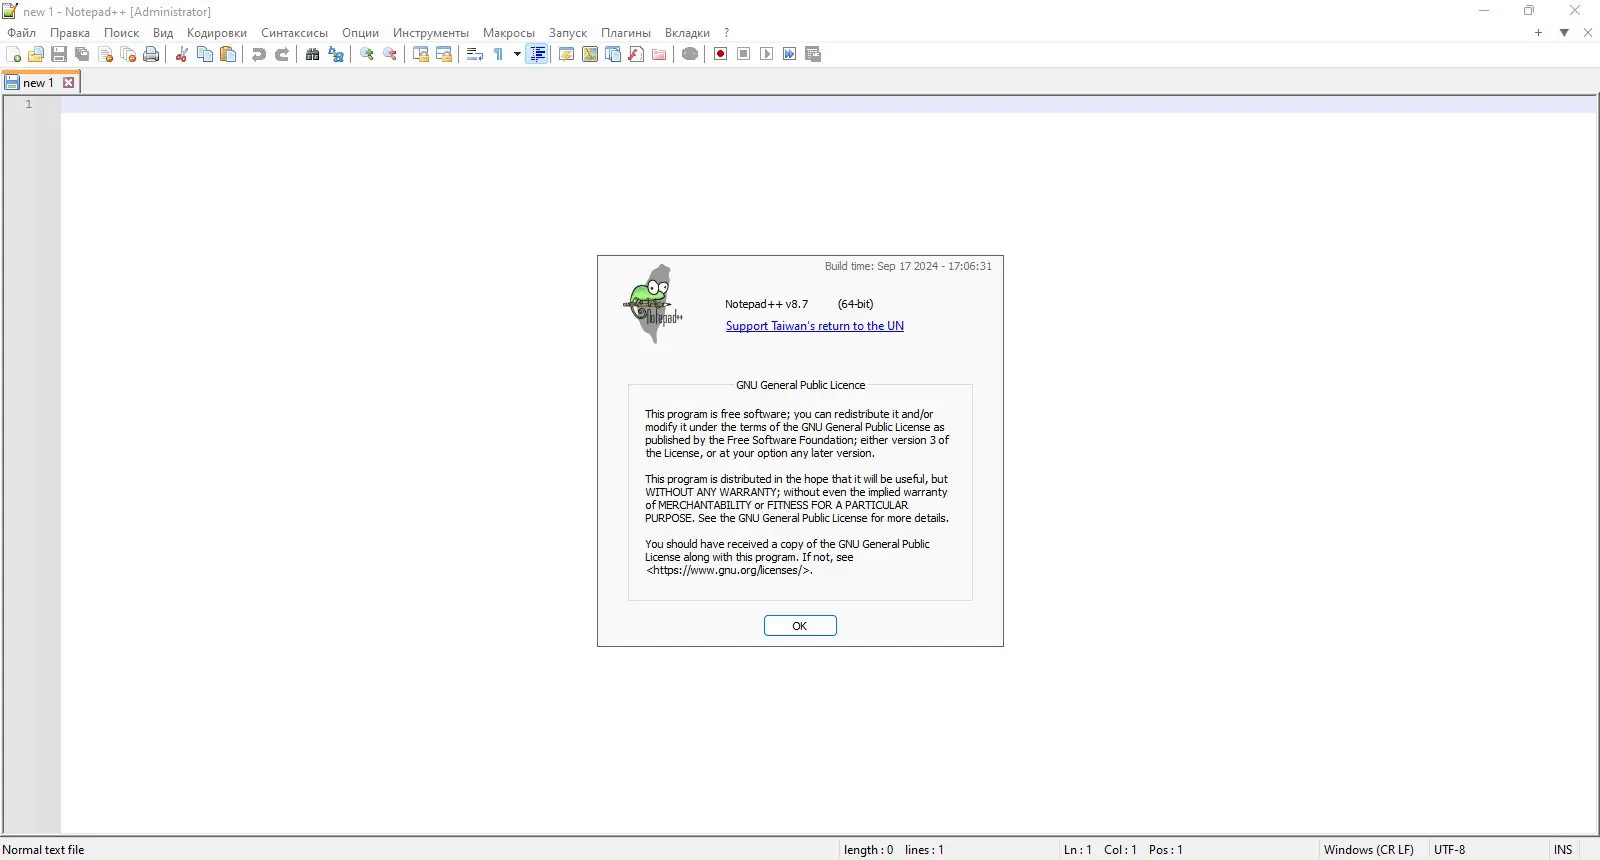Image resolution: width=1600 pixels, height=860 pixels.
Task: Click the Stop Recording macro icon
Action: (x=744, y=54)
